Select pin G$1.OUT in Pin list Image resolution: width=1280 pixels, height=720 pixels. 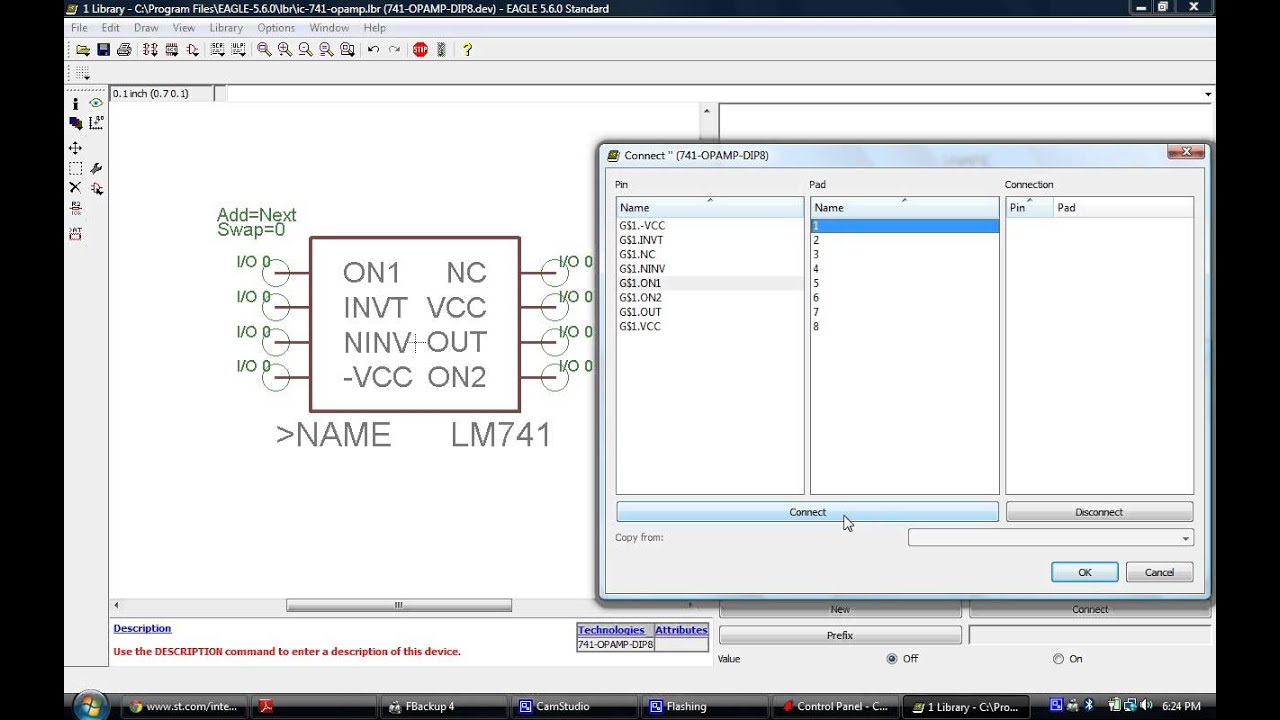click(x=710, y=312)
